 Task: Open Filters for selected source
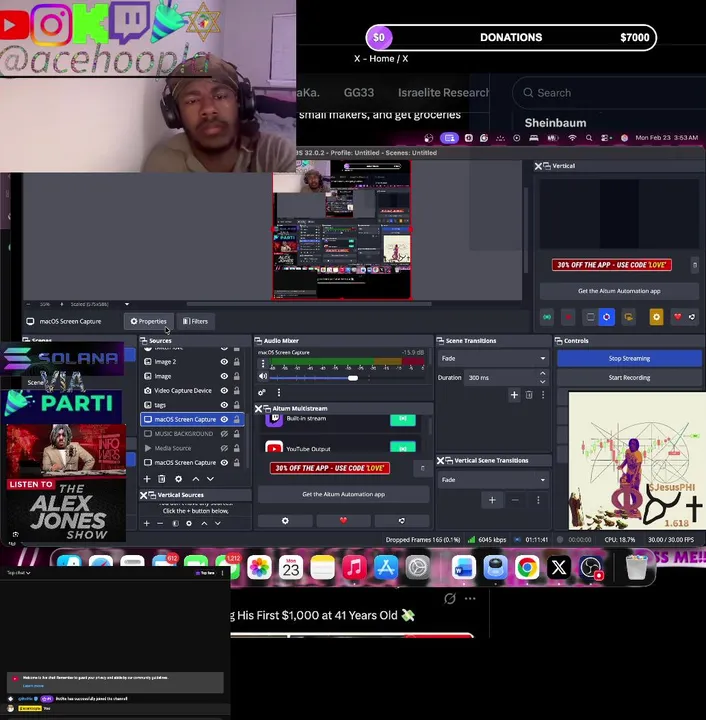tap(195, 321)
